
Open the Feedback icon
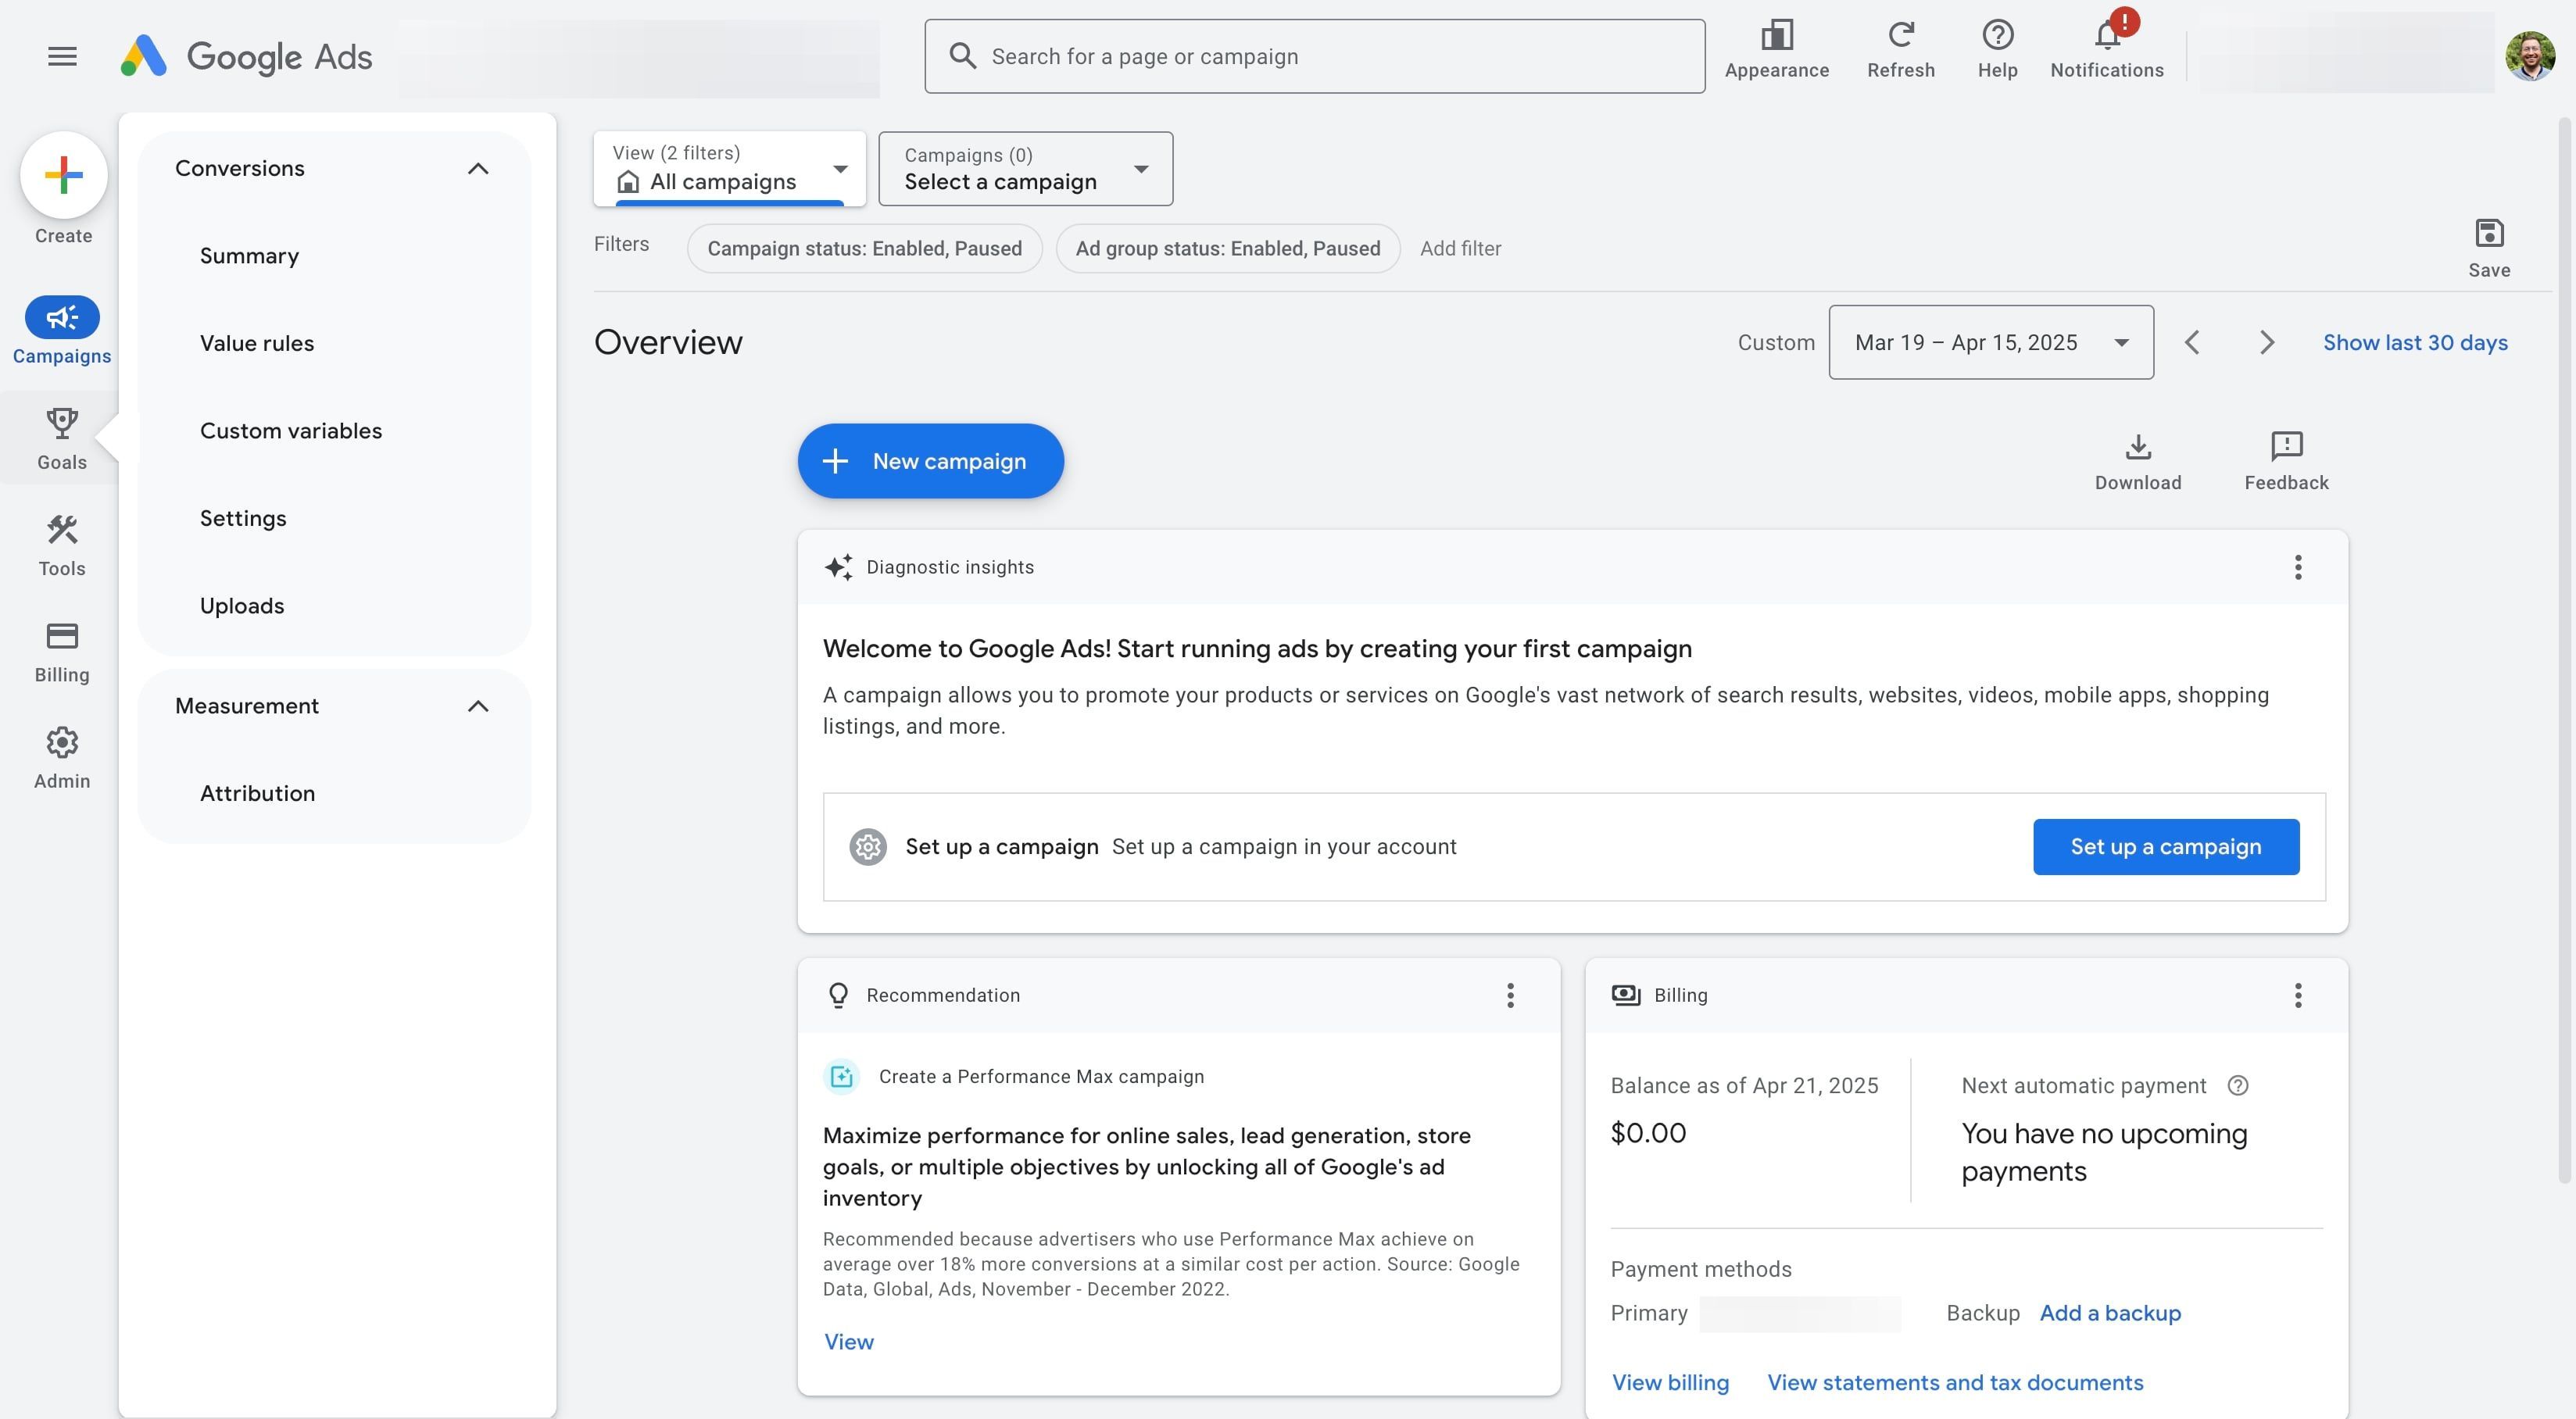pos(2286,461)
